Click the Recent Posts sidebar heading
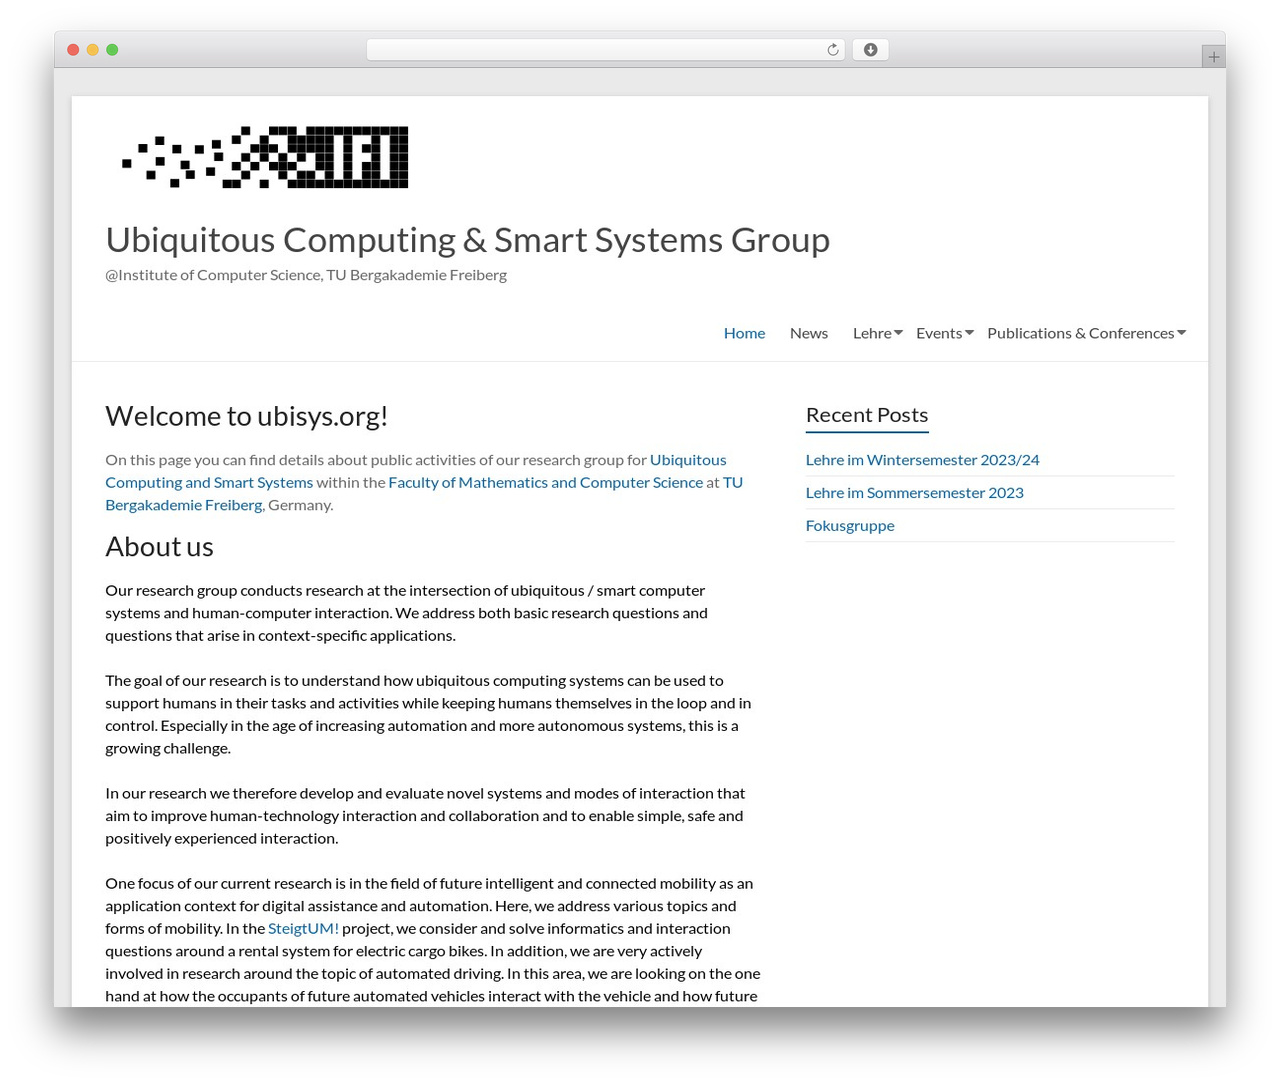The height and width of the screenshot is (1084, 1280). pos(867,415)
